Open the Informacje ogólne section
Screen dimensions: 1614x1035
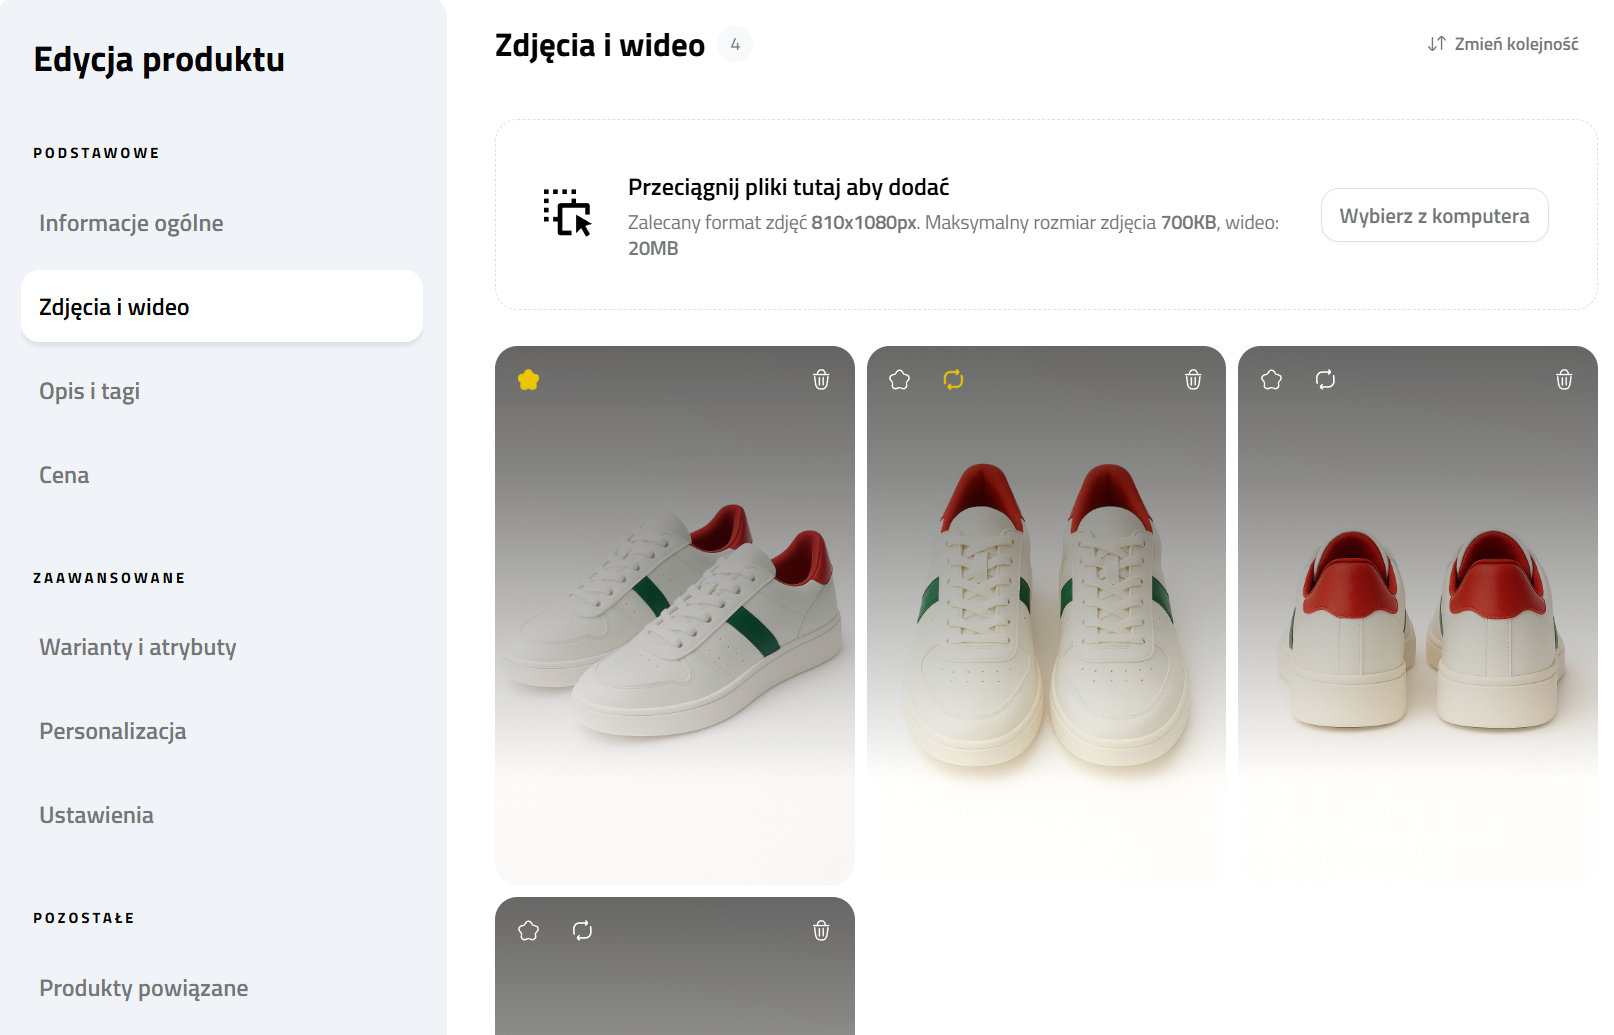coord(131,223)
